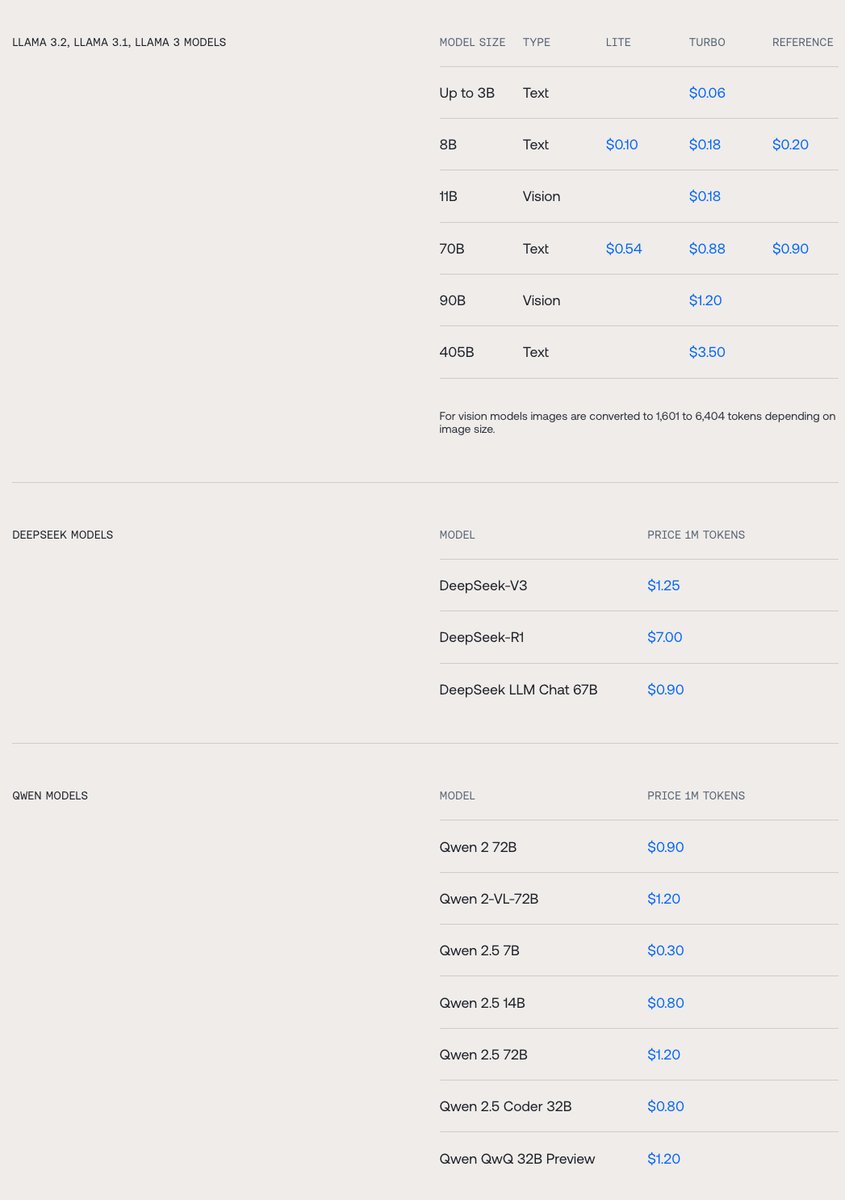
Task: Click the $1.20 price for Qwen QwQ 32B Preview
Action: 663,1159
